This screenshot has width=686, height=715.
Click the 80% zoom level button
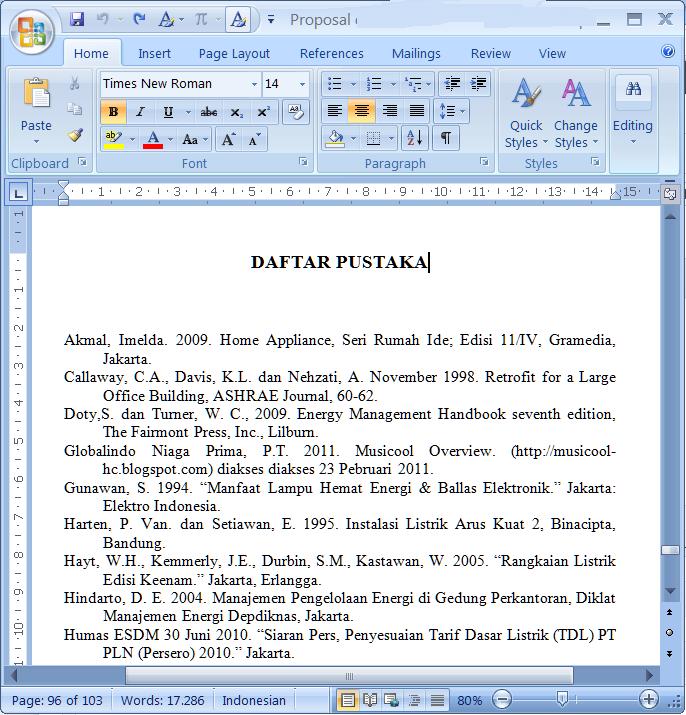469,700
